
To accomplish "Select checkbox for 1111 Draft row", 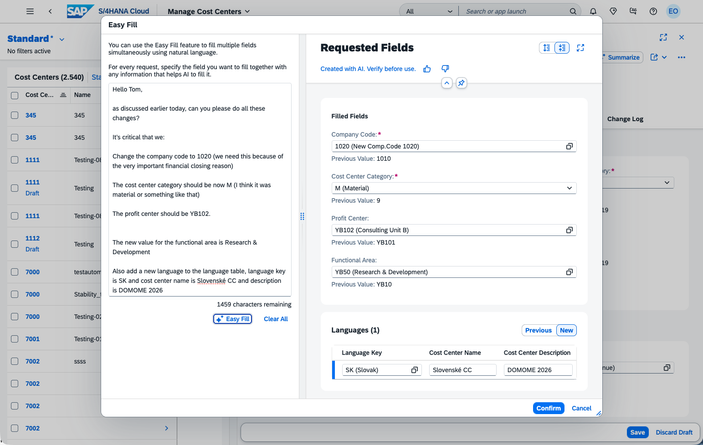I will click(x=15, y=188).
